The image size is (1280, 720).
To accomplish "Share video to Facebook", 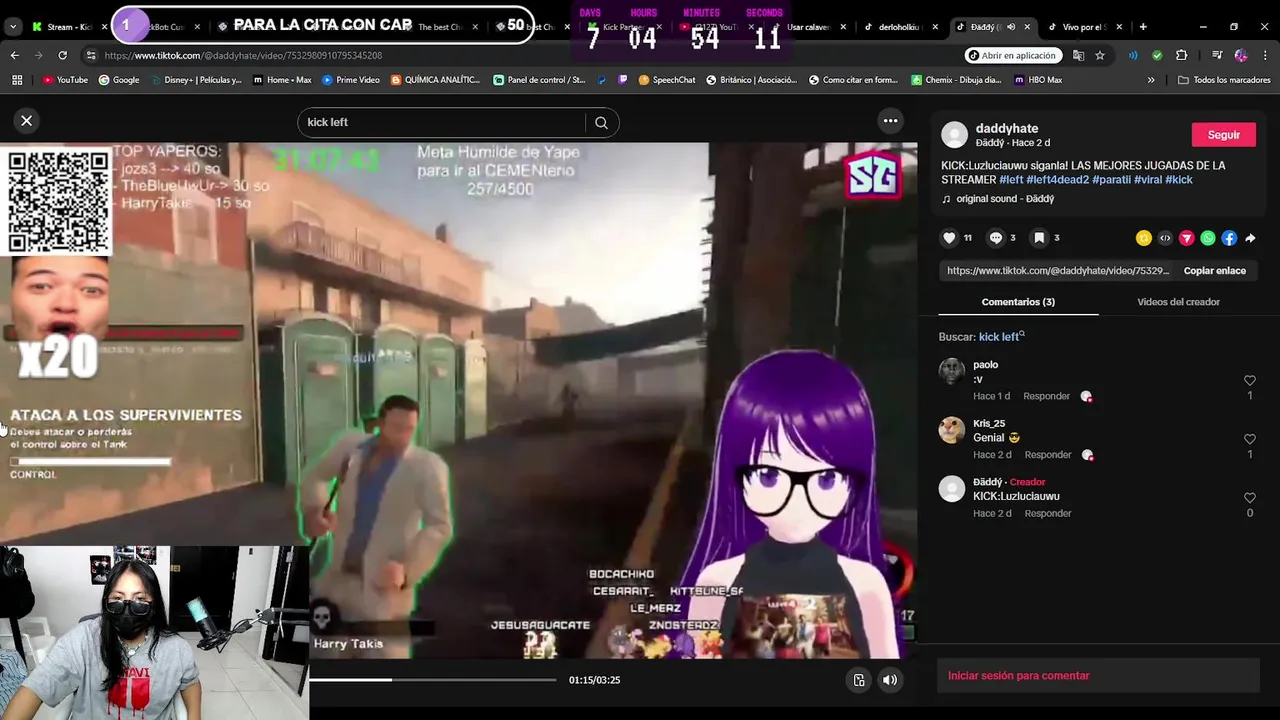I will click(1229, 238).
